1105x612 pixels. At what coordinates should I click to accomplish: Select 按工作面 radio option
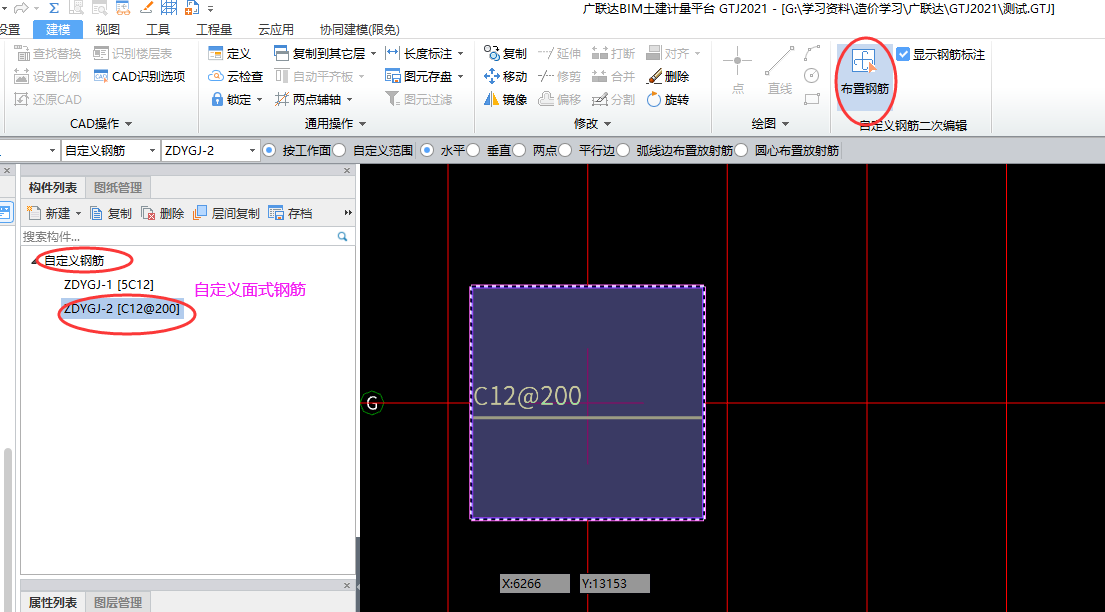point(268,150)
